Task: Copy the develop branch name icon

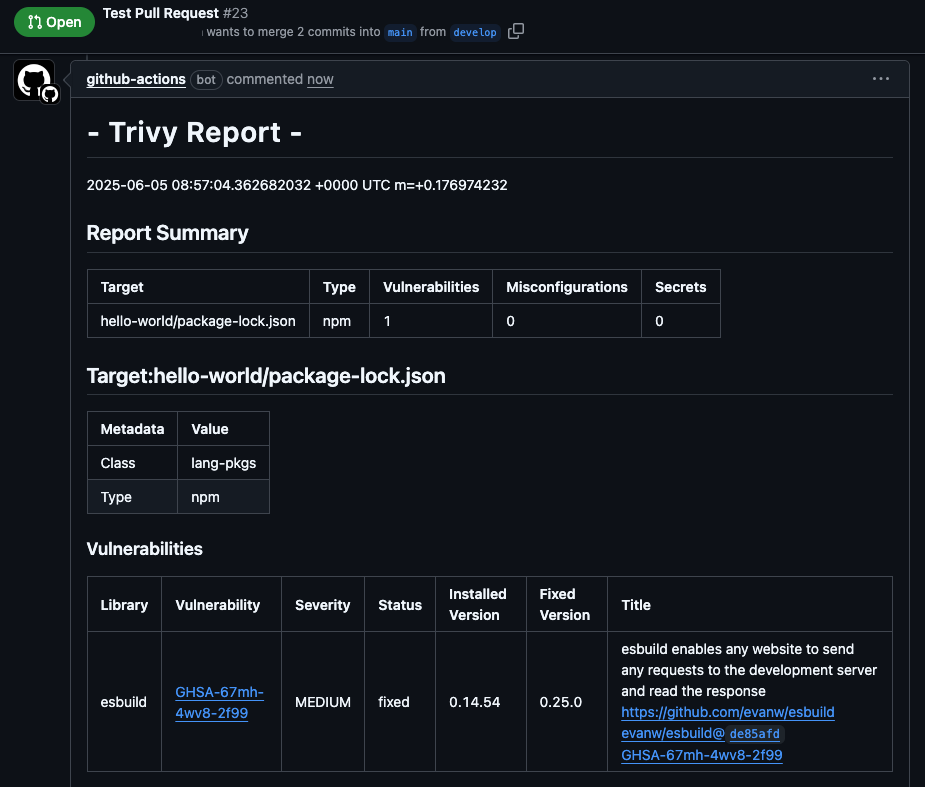Action: [516, 31]
